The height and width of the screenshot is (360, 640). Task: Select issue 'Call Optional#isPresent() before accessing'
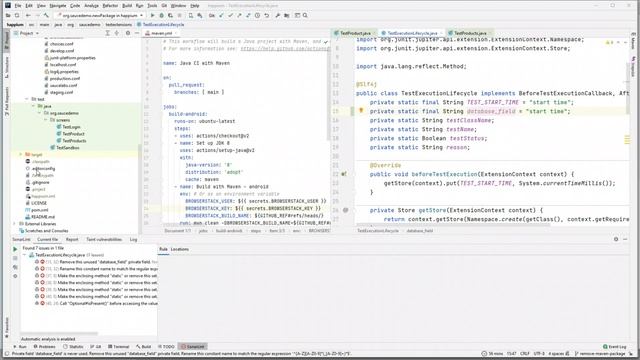tap(97, 304)
